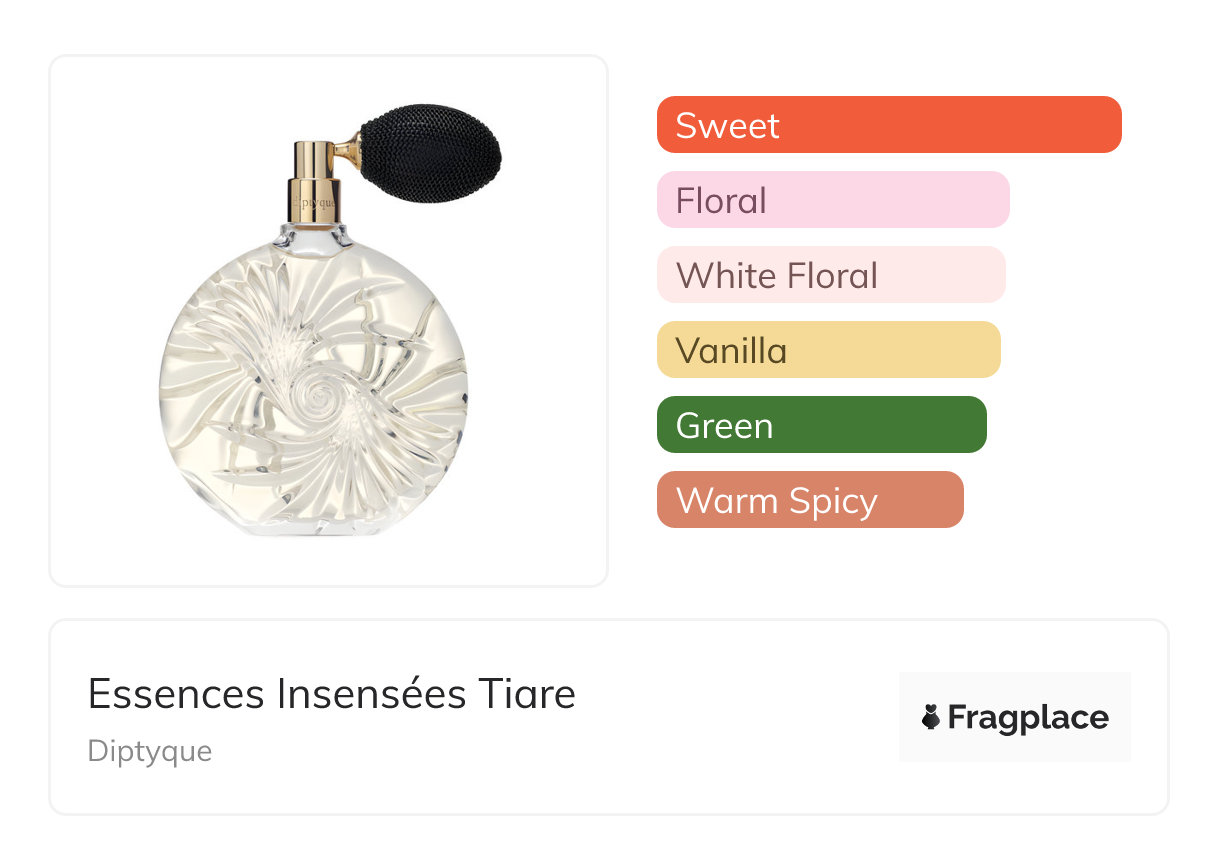Image resolution: width=1218 pixels, height=864 pixels.
Task: Click the word Tiare in the title
Action: click(x=527, y=694)
